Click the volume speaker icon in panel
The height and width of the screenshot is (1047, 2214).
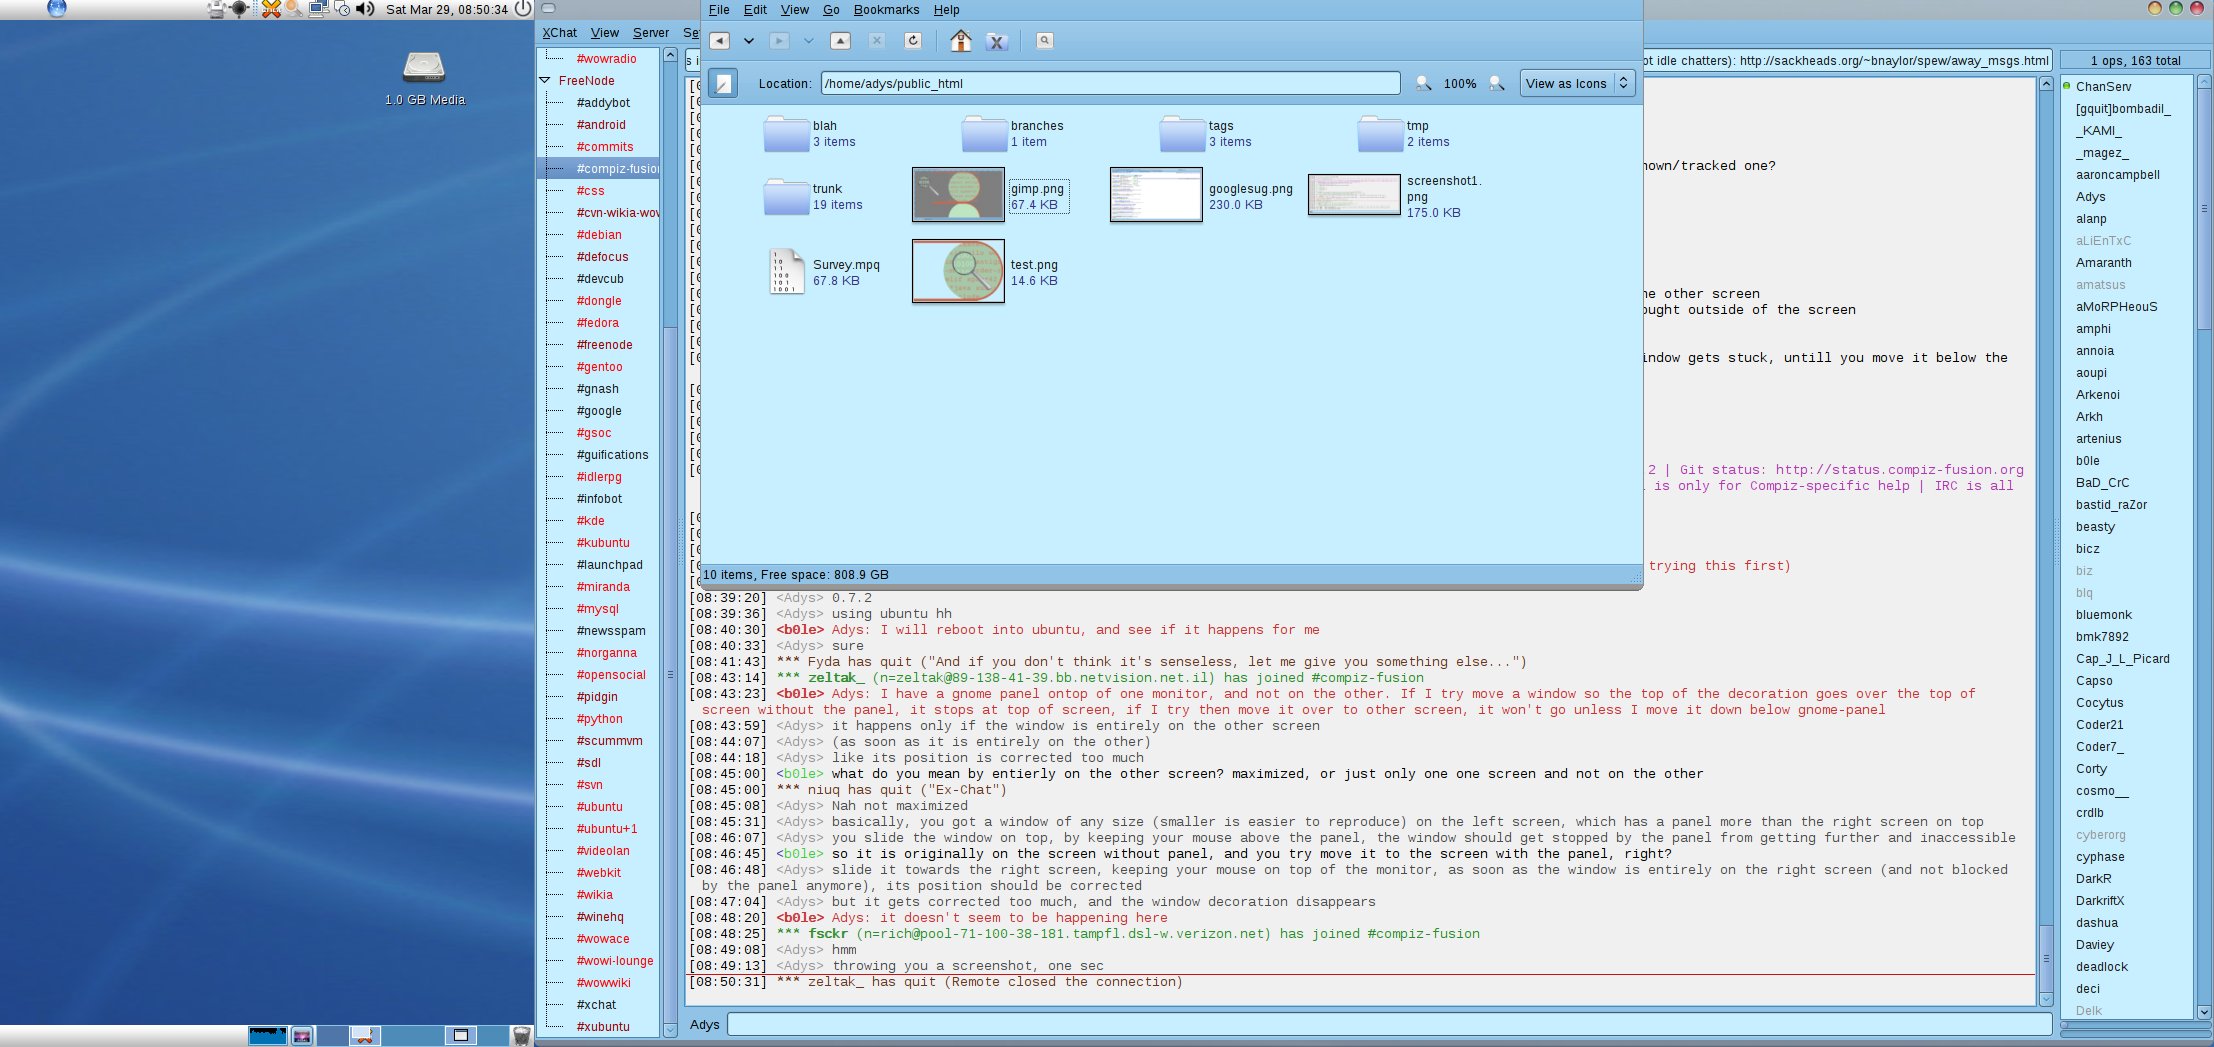(365, 9)
